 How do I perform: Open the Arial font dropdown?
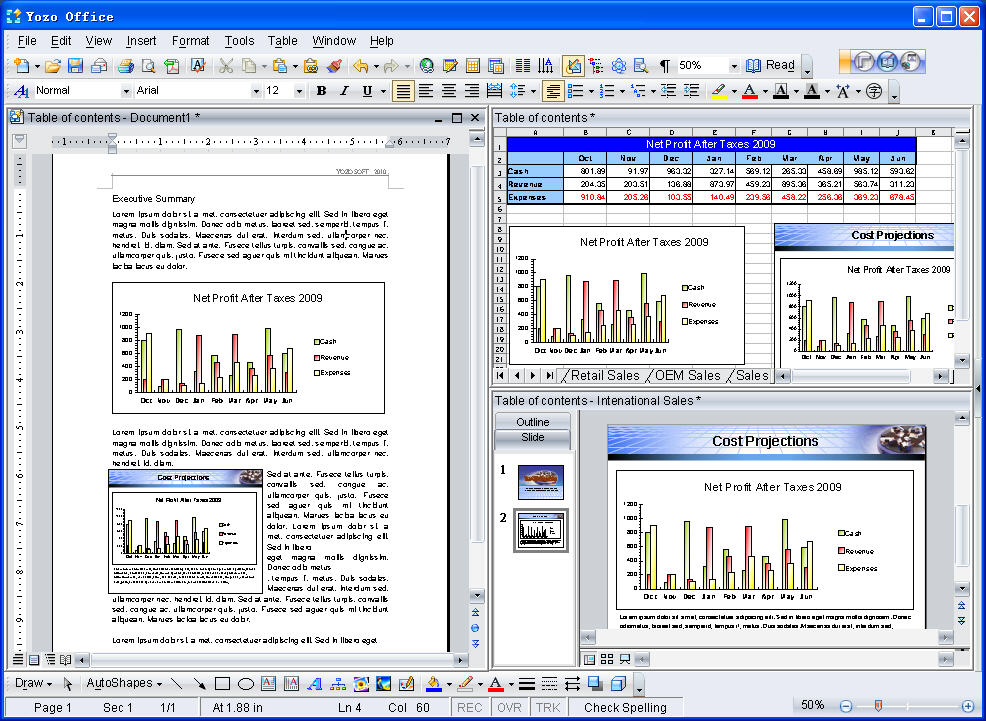(256, 91)
